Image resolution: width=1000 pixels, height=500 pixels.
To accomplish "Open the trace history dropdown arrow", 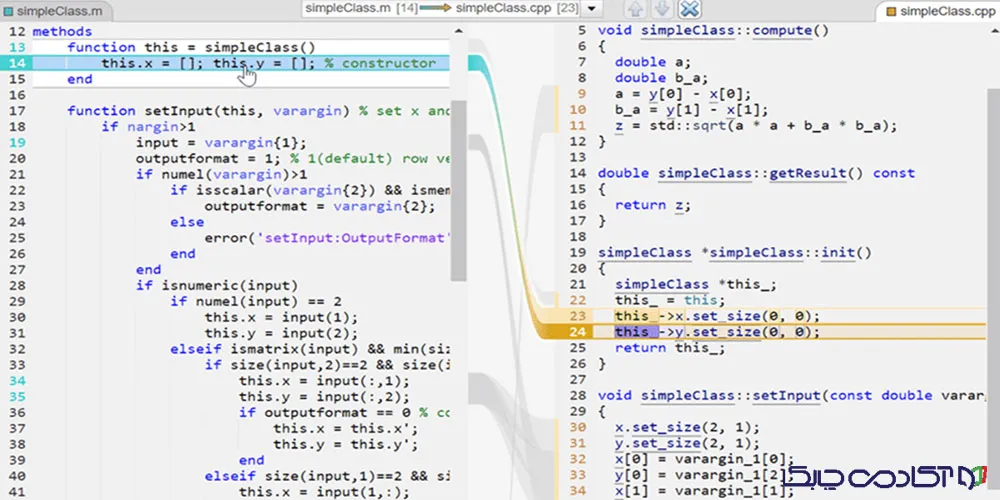I will (592, 9).
